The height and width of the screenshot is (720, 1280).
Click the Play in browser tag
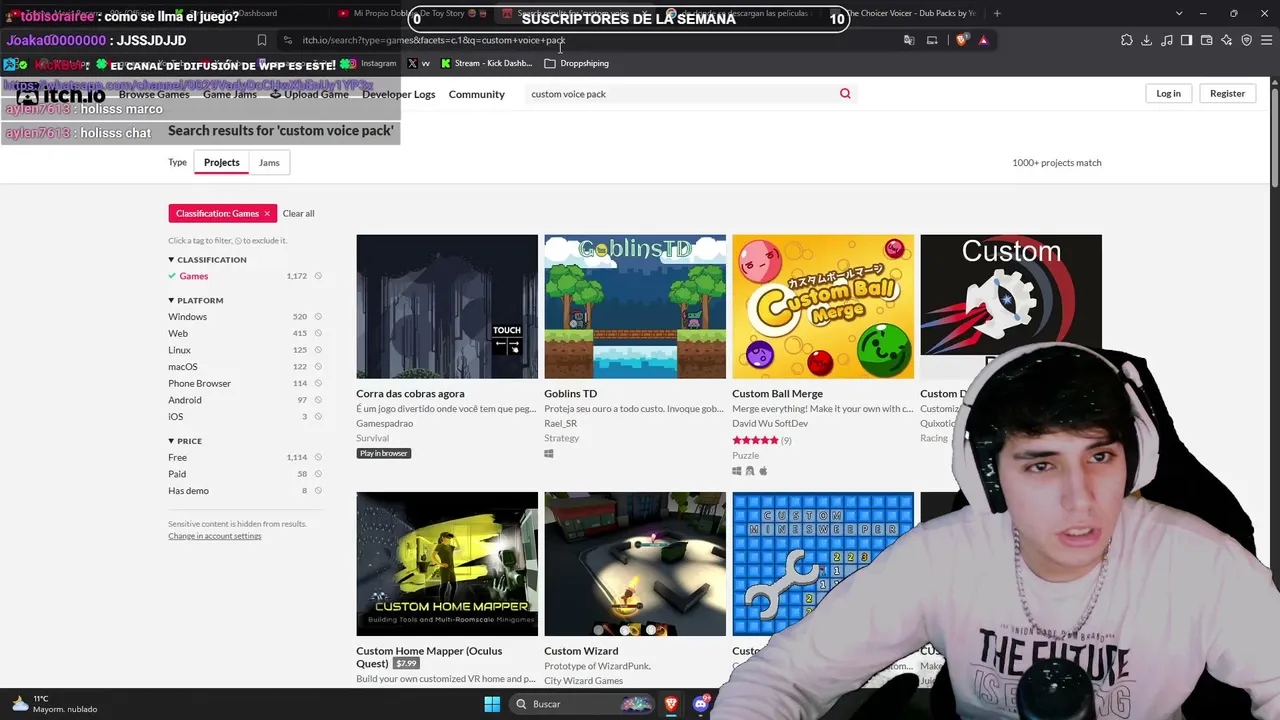[x=384, y=454]
